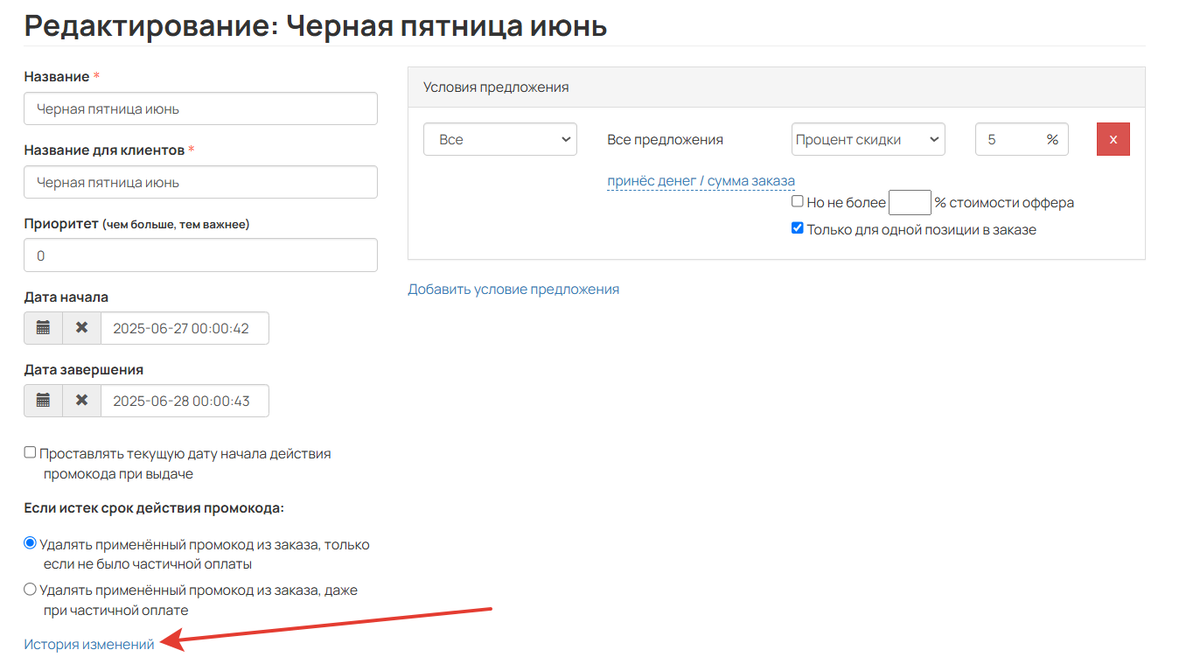
Task: Click the discount percent field showing 5
Action: [1022, 139]
